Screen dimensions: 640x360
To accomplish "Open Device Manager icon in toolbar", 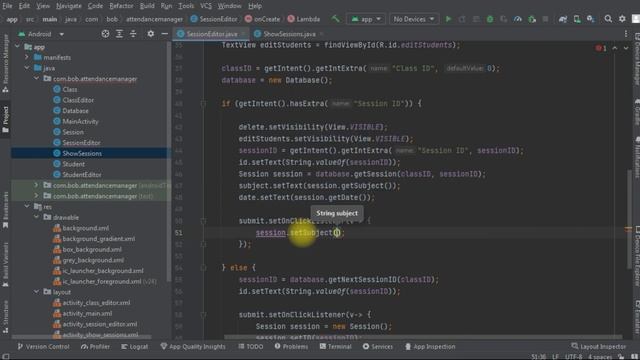I will coord(577,19).
